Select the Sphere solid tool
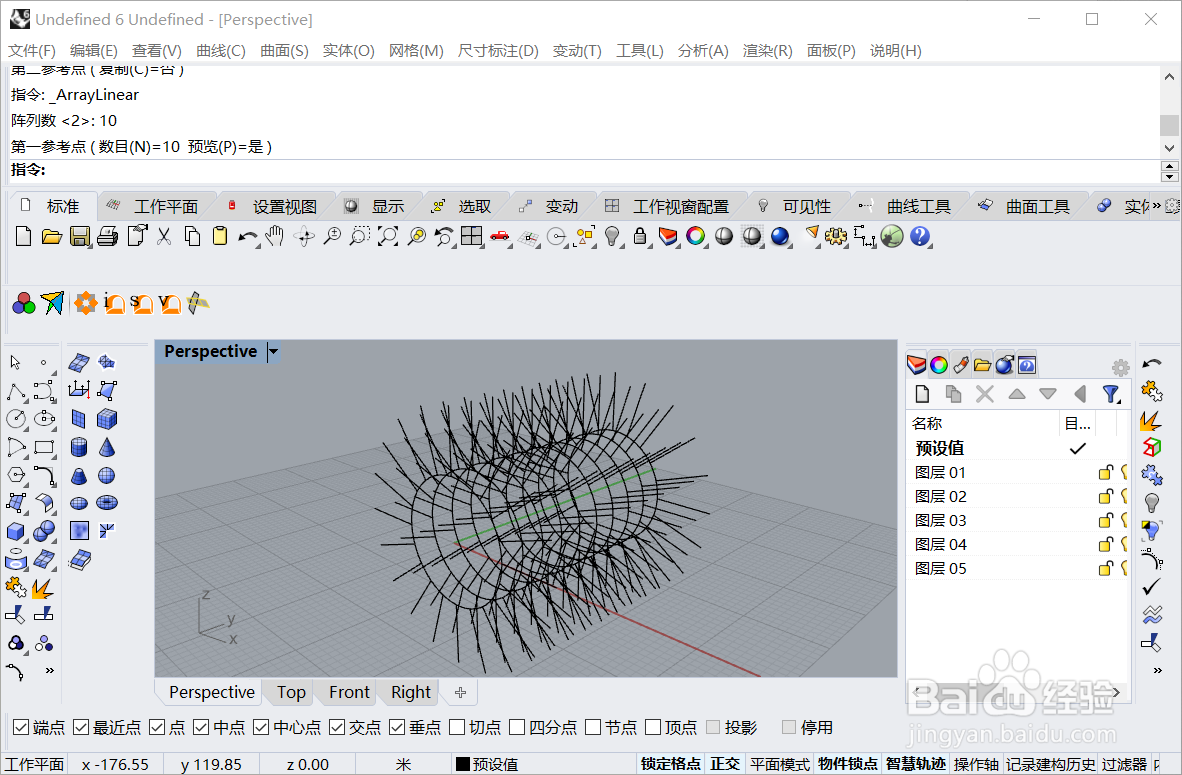 pyautogui.click(x=107, y=475)
